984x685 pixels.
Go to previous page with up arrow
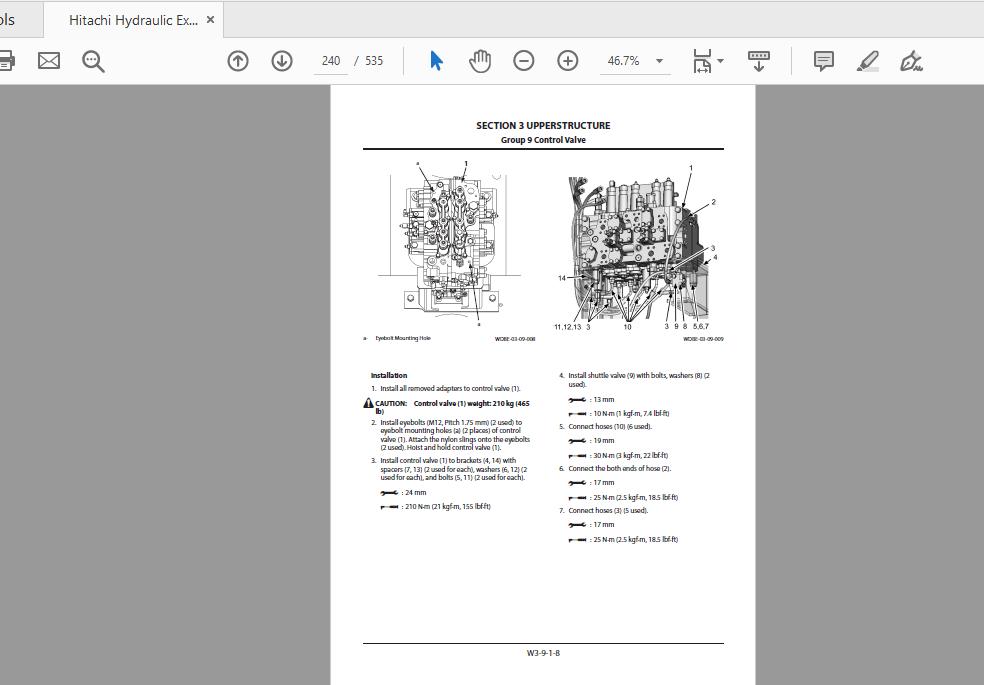[x=238, y=61]
